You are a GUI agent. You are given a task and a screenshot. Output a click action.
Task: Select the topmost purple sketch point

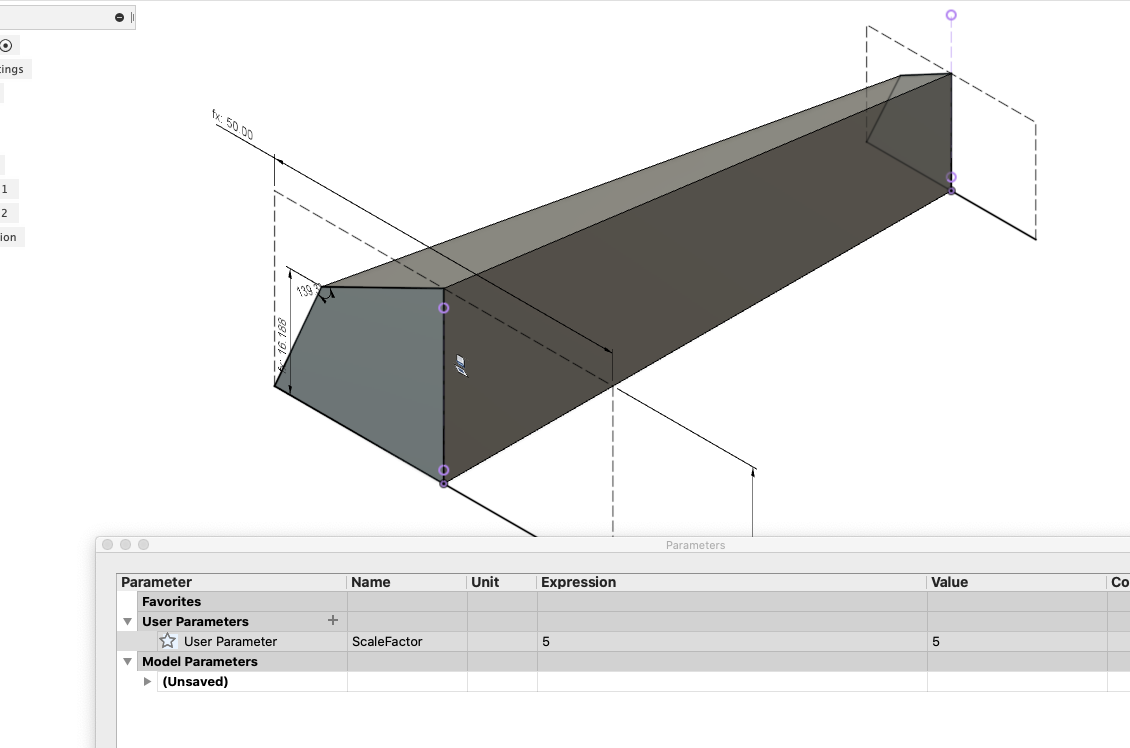pos(951,15)
